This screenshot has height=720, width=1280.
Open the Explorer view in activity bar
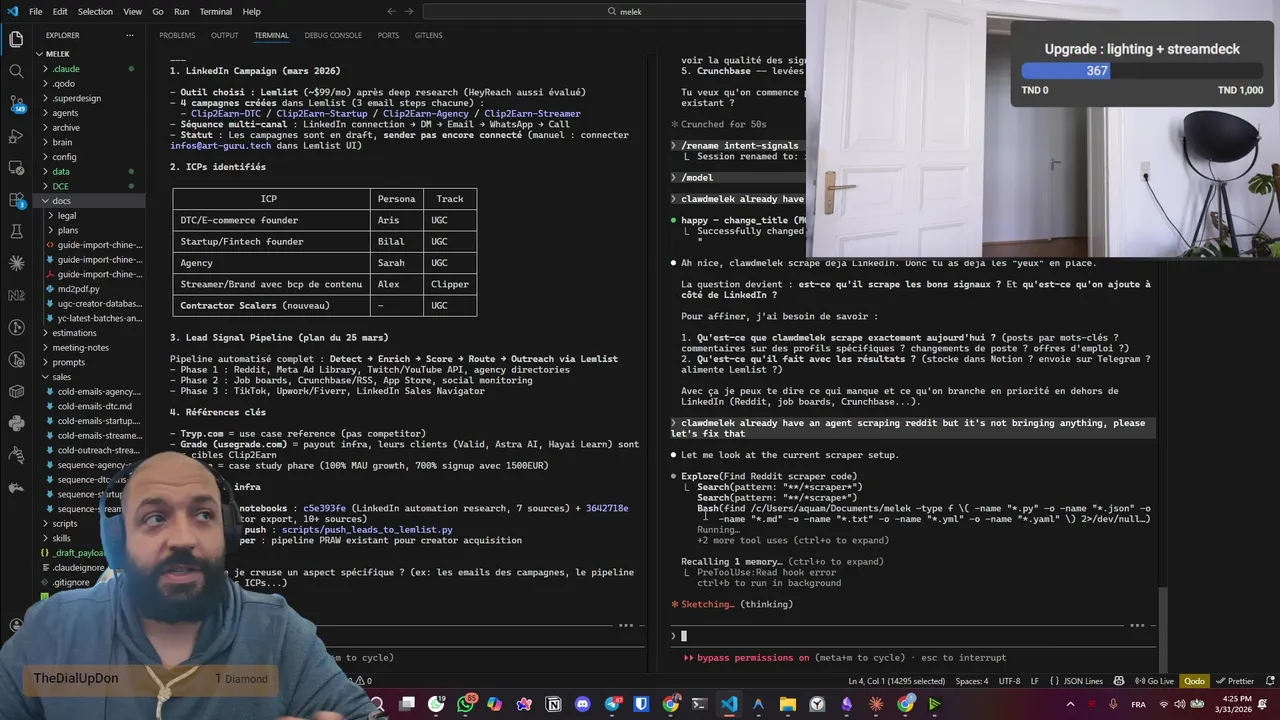point(16,39)
